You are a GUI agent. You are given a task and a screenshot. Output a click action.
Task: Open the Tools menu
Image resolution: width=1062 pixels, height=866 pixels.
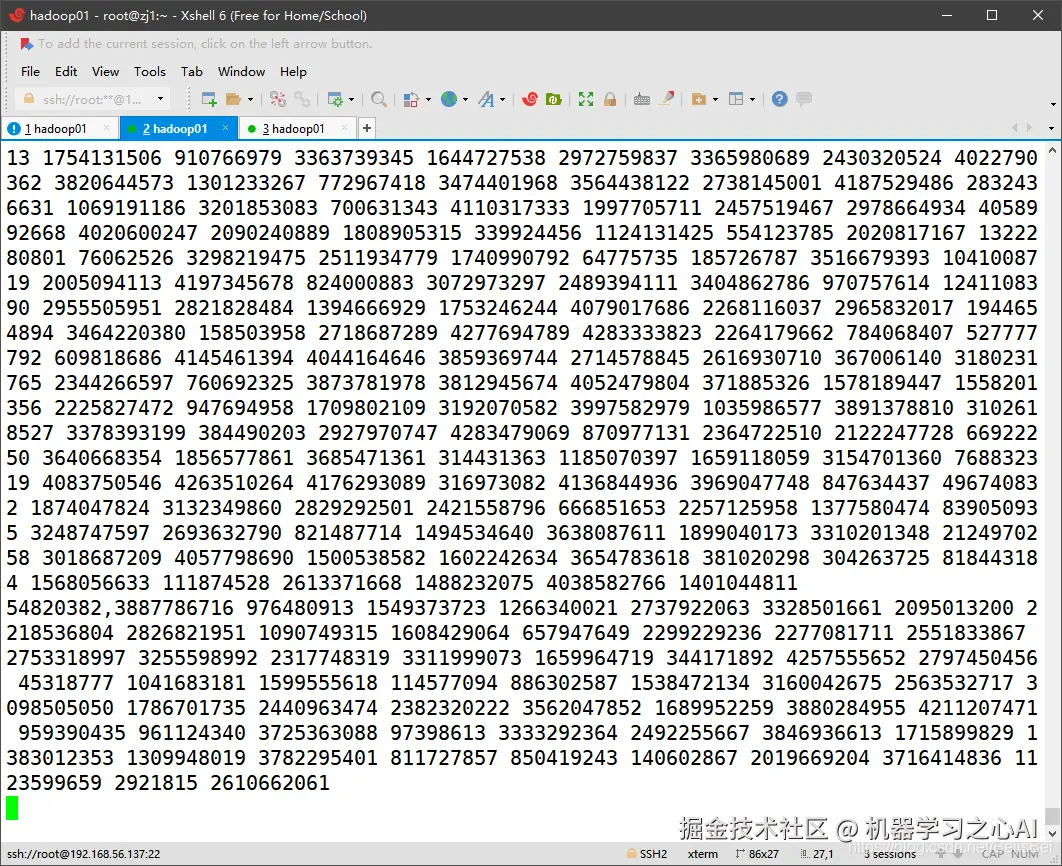coord(150,72)
